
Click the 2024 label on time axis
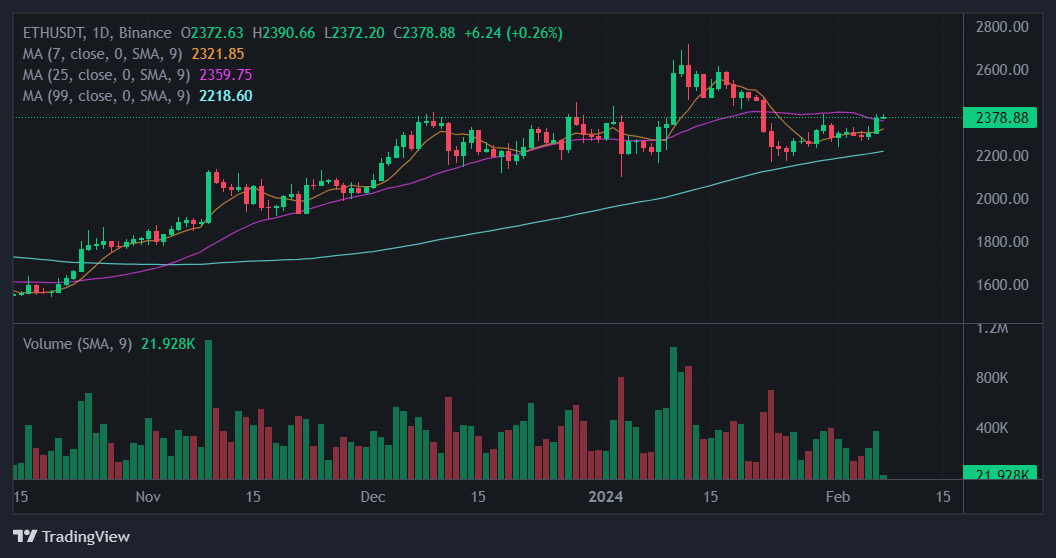point(606,497)
